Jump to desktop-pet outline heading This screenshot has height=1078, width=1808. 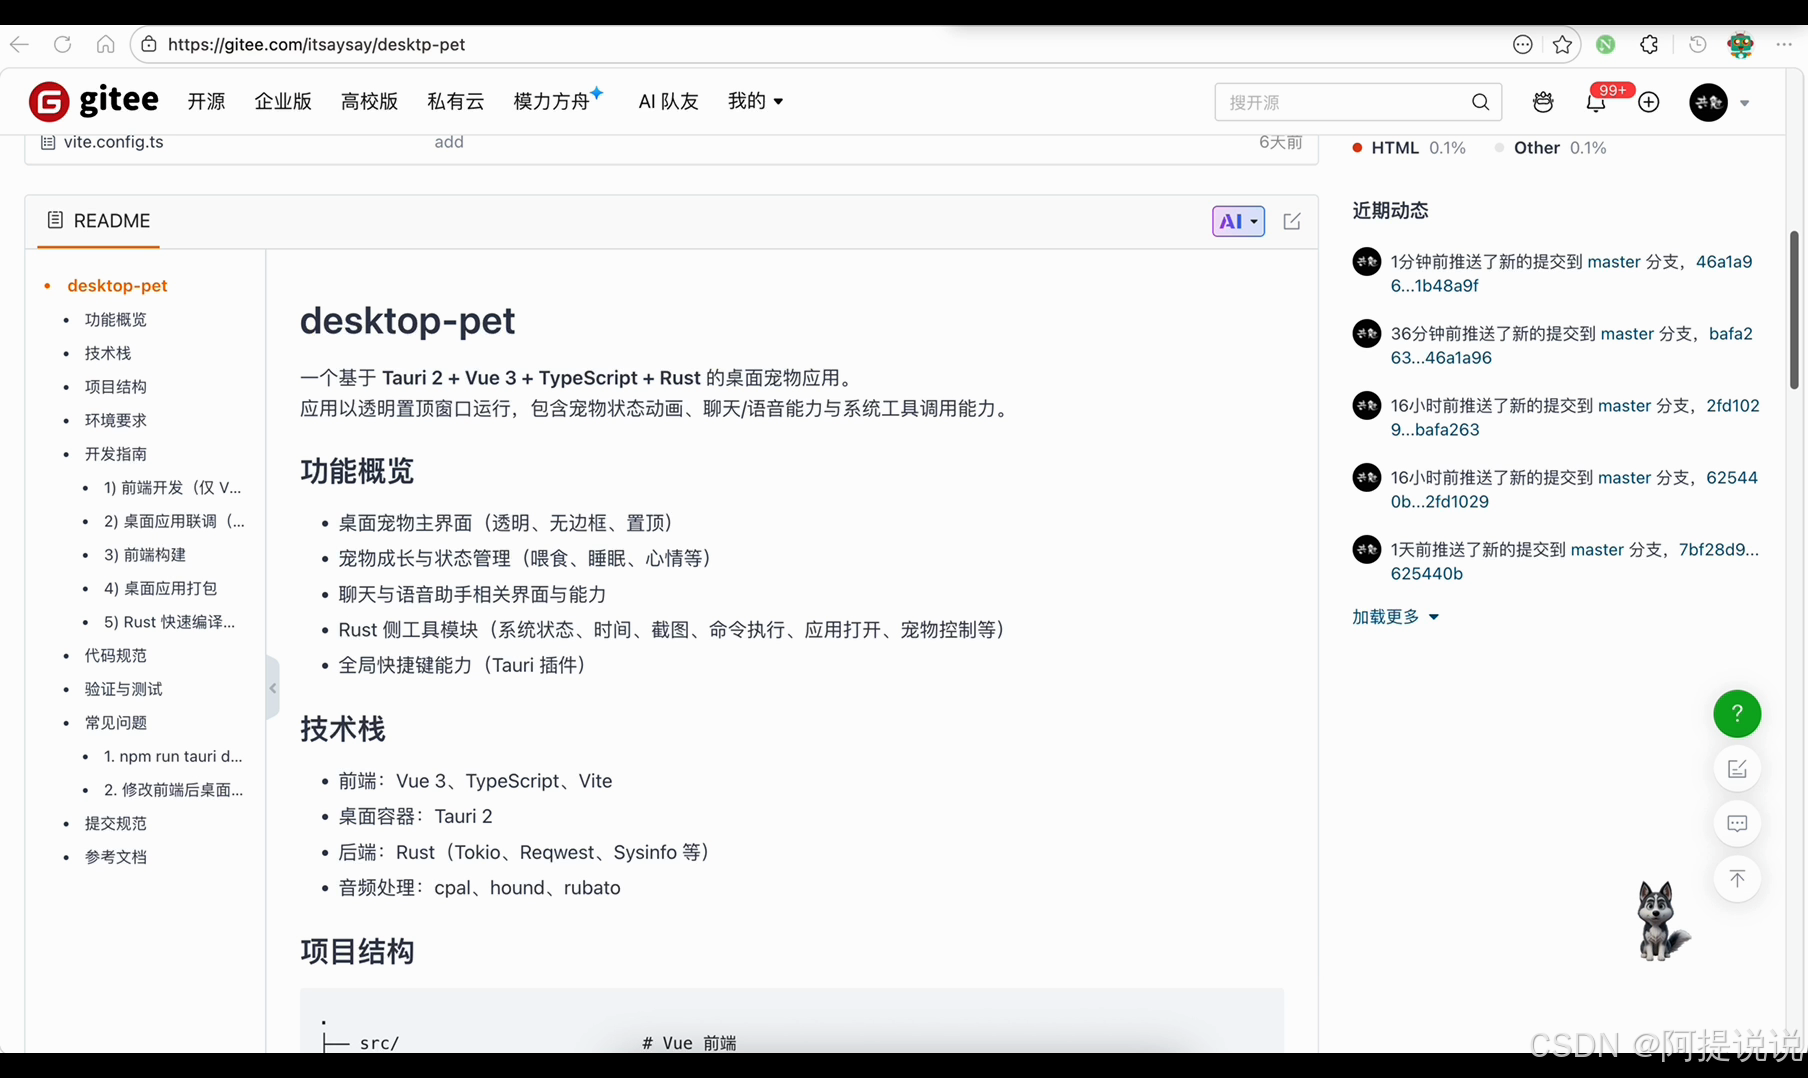pyautogui.click(x=117, y=286)
